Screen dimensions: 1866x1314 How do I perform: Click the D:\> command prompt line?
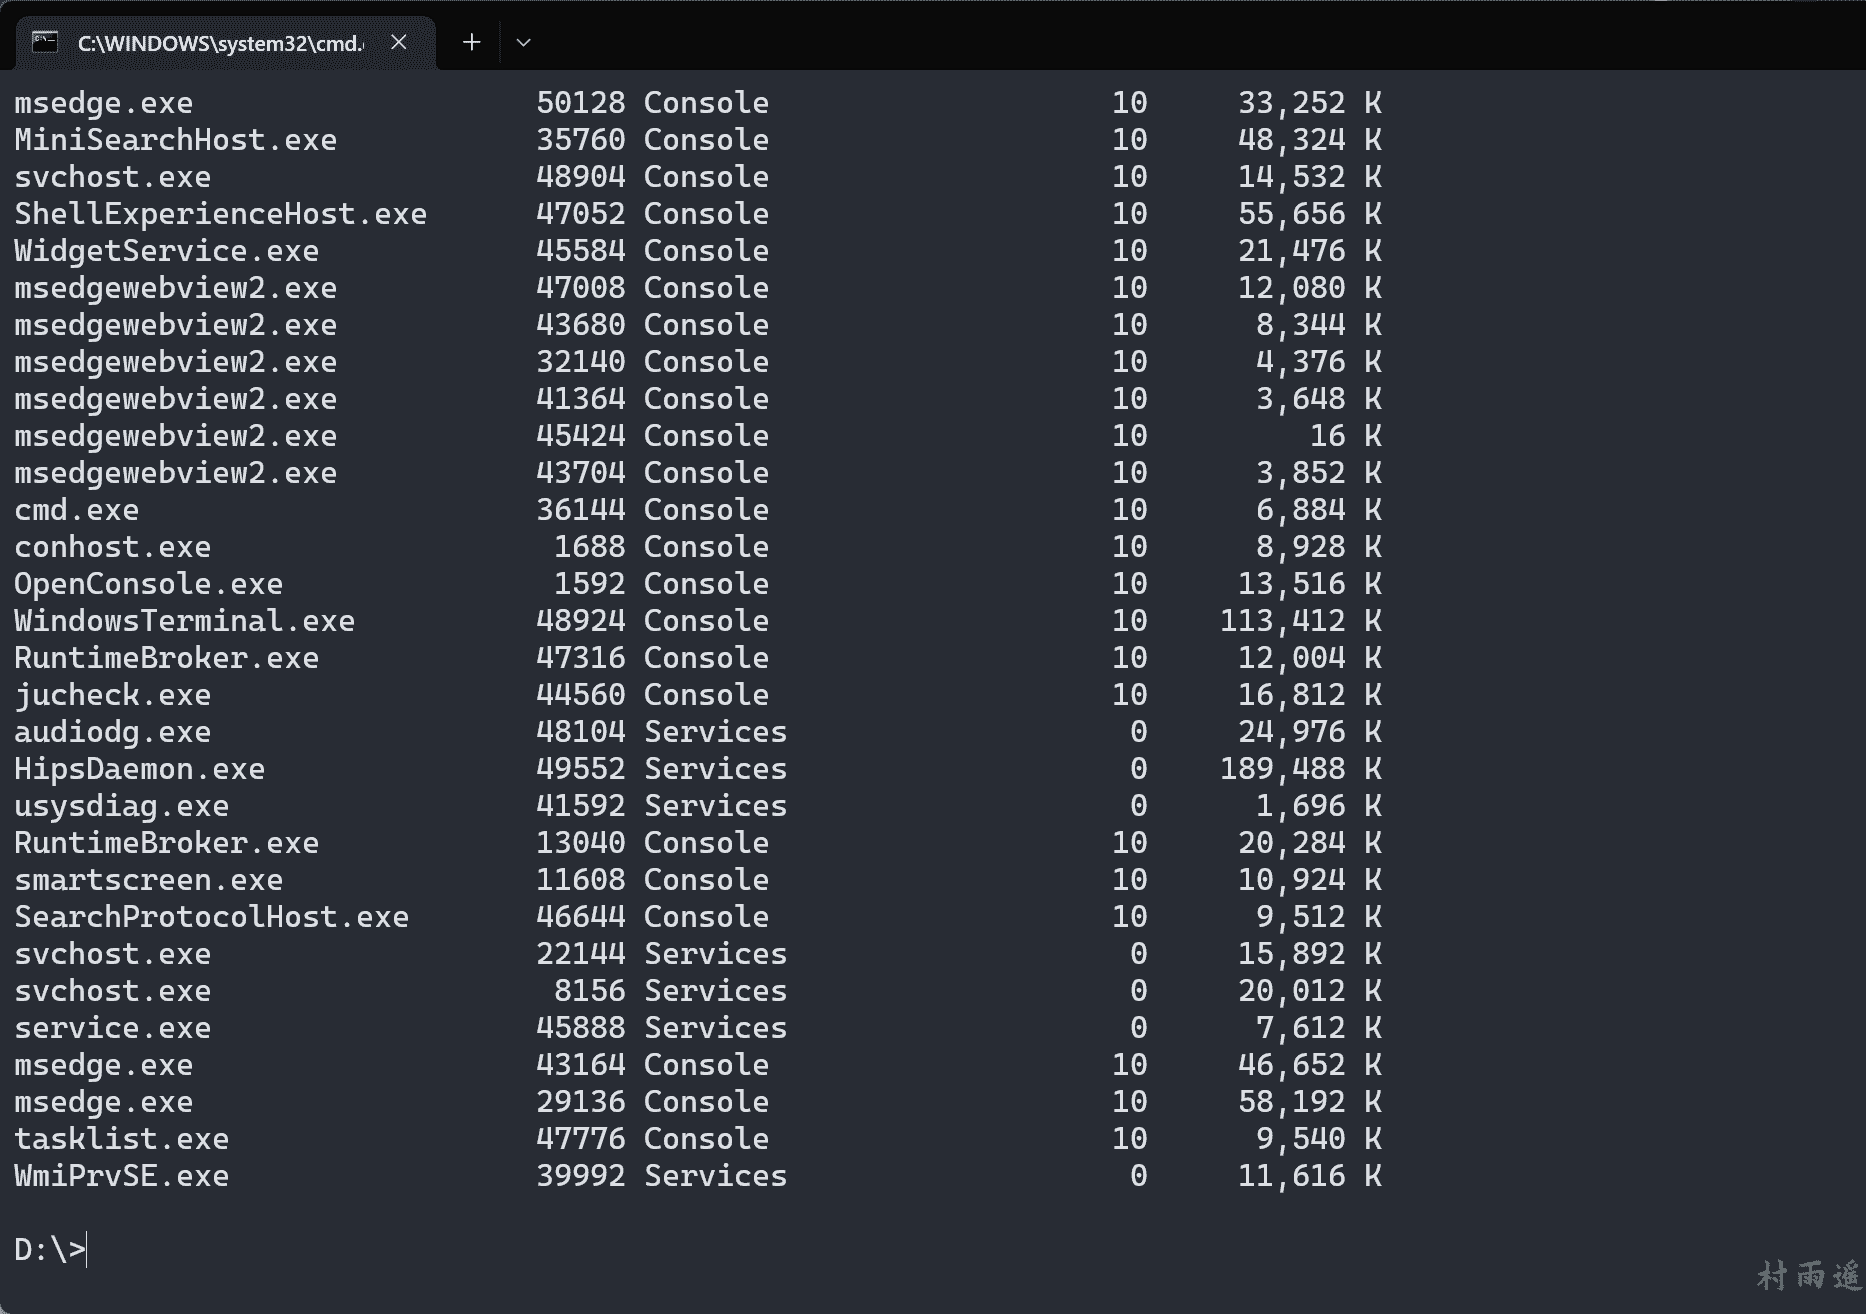(x=50, y=1250)
